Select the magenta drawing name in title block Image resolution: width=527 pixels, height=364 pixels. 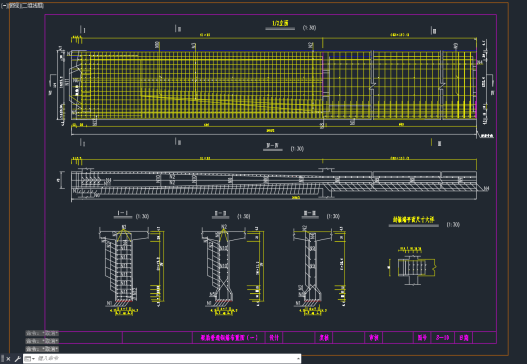click(229, 337)
